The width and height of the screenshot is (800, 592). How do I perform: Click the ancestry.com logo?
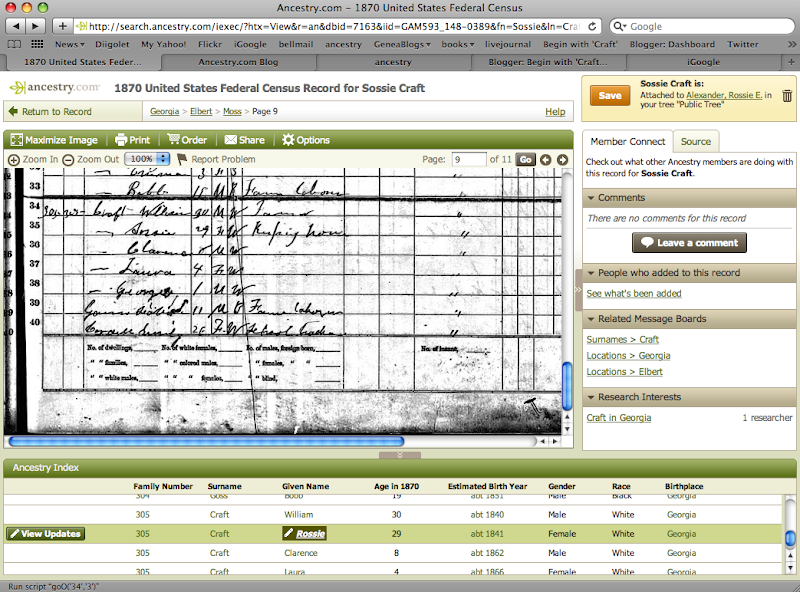click(55, 87)
